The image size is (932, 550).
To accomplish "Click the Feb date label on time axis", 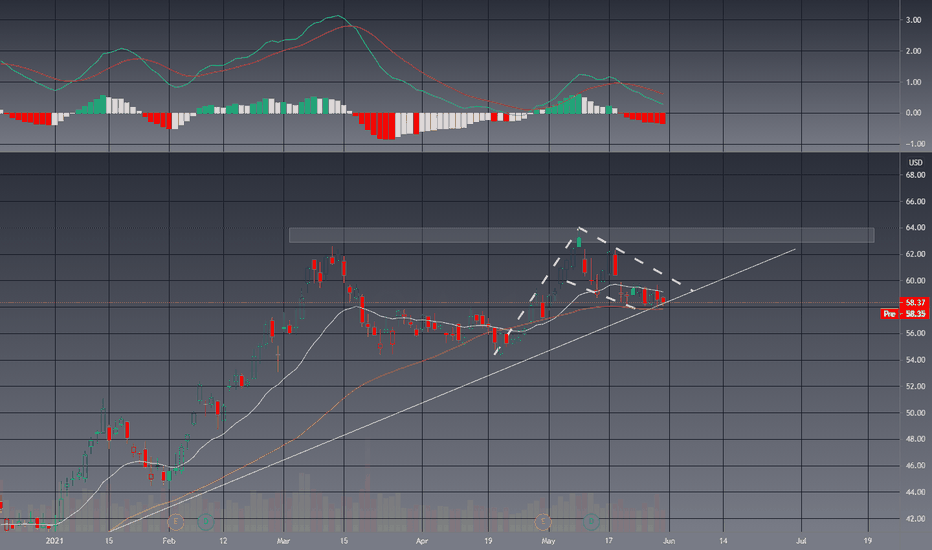I will pos(169,540).
